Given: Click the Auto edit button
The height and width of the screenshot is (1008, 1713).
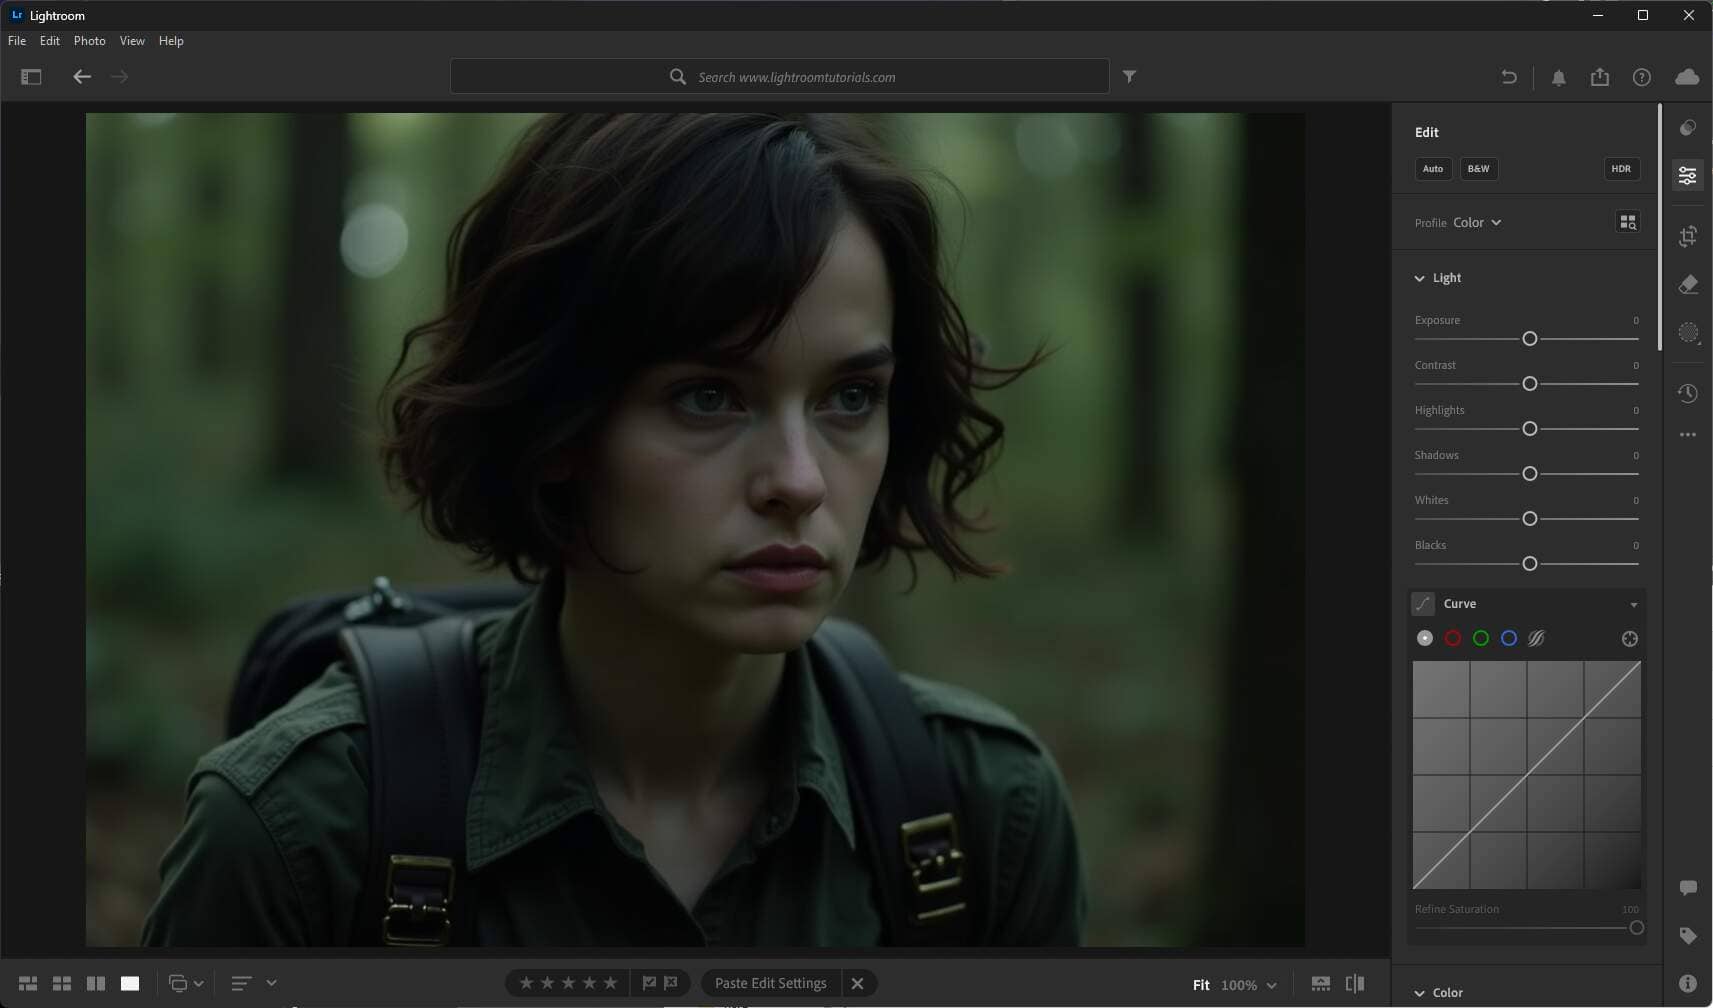Looking at the screenshot, I should (1433, 169).
